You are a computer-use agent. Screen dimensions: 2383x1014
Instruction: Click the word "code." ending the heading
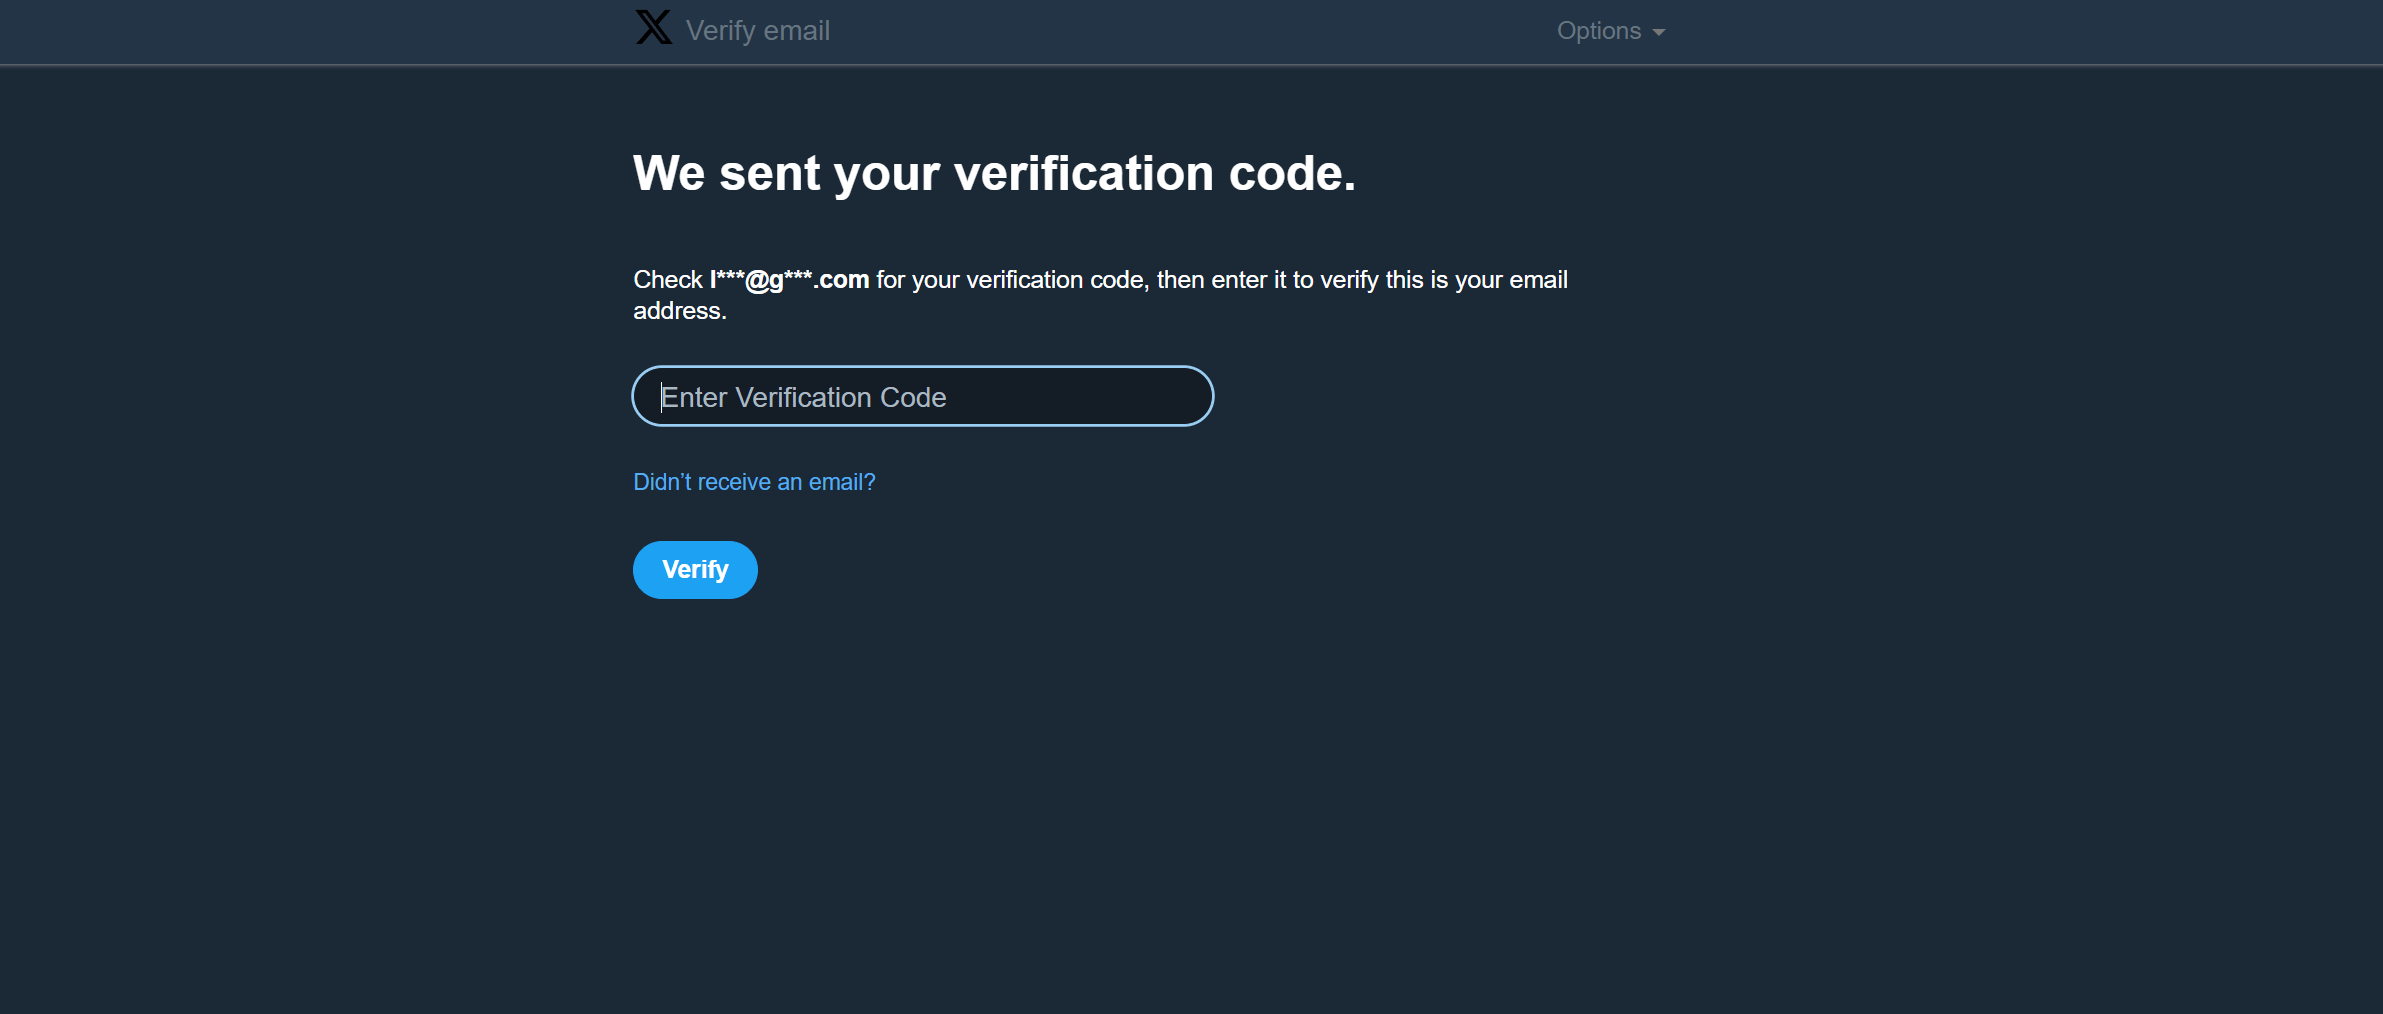click(x=1291, y=174)
